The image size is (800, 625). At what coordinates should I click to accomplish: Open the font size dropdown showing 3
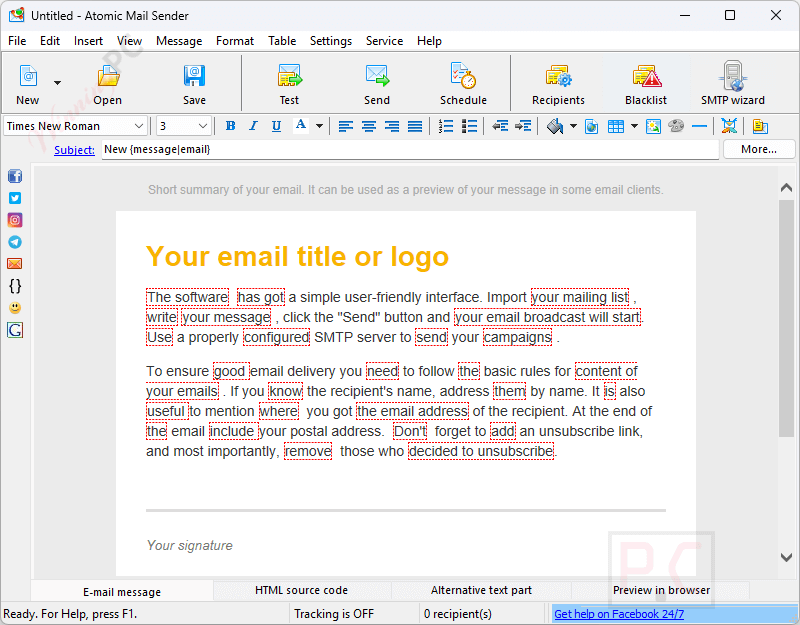click(203, 126)
